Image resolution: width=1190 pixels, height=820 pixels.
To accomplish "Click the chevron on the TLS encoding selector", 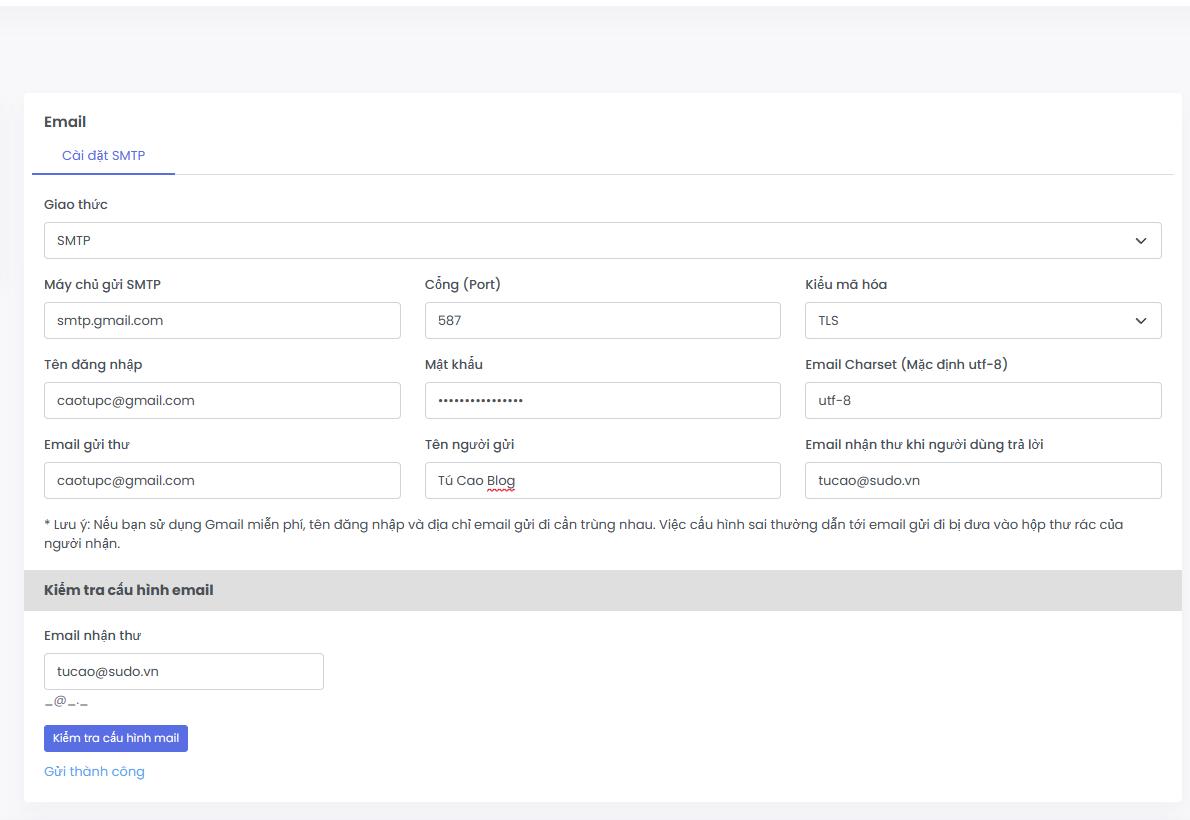I will tap(1141, 320).
